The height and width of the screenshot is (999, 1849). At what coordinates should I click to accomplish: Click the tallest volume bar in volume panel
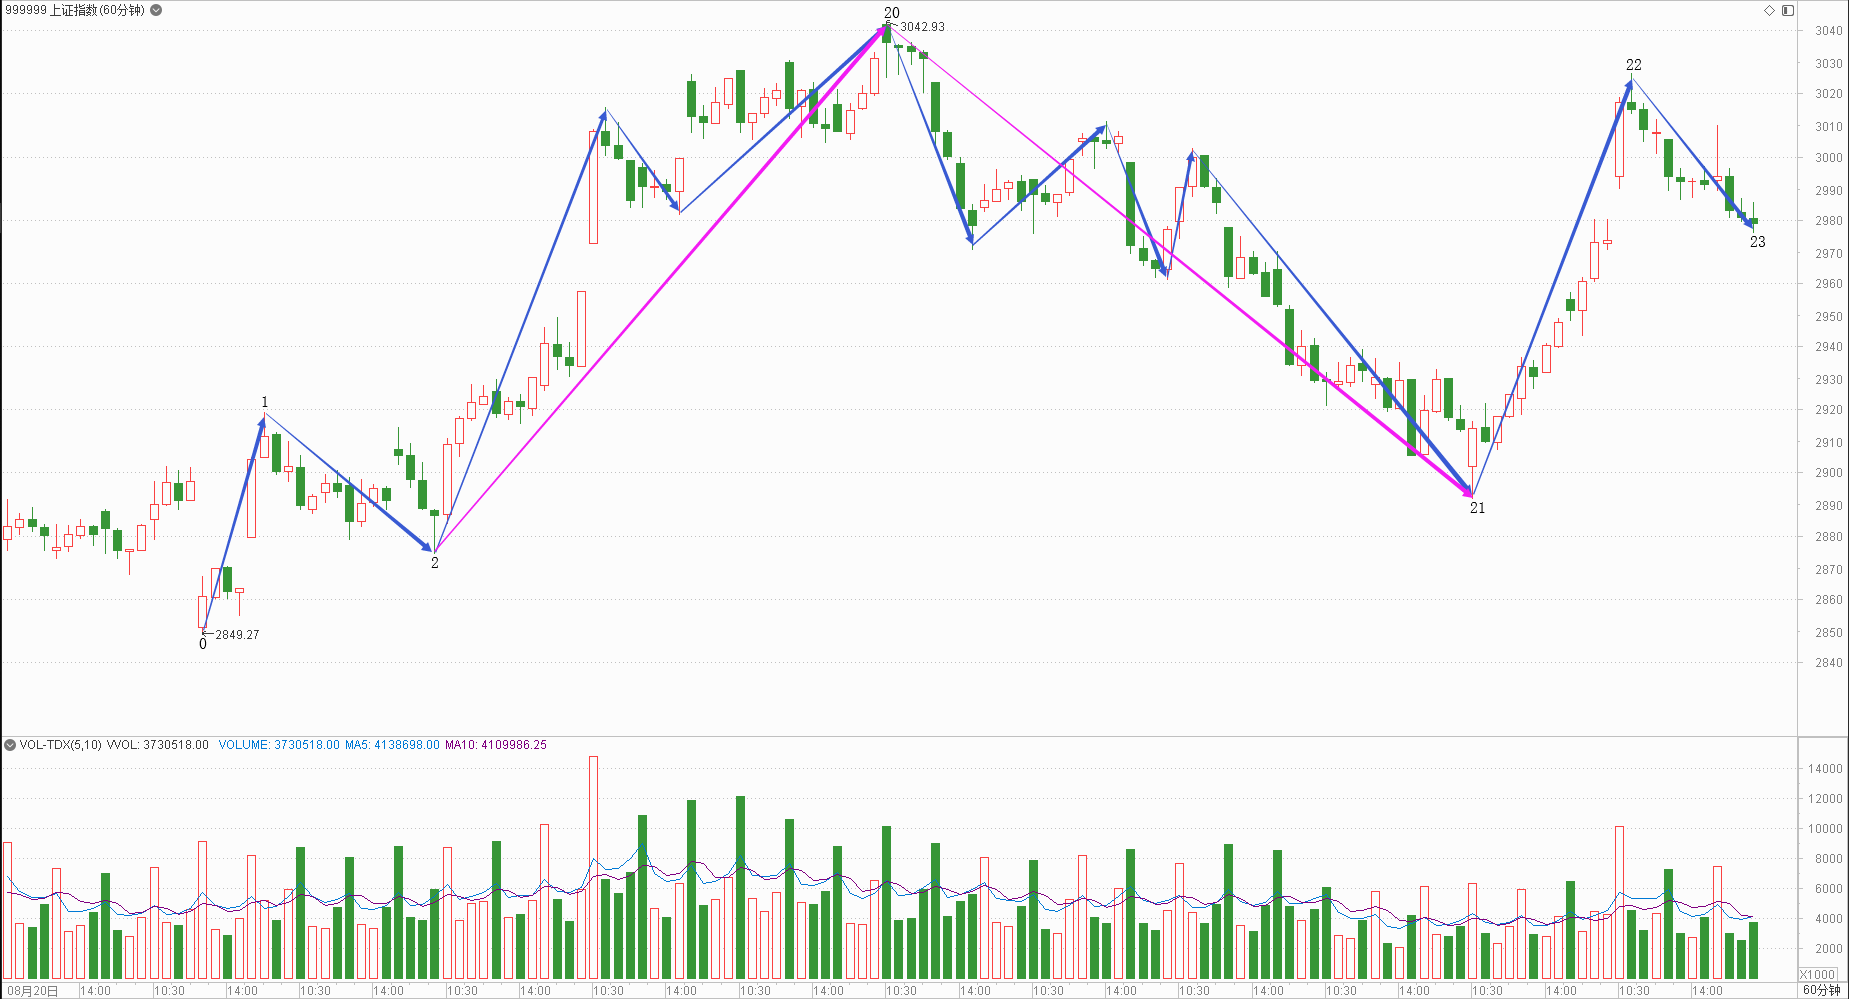593,867
